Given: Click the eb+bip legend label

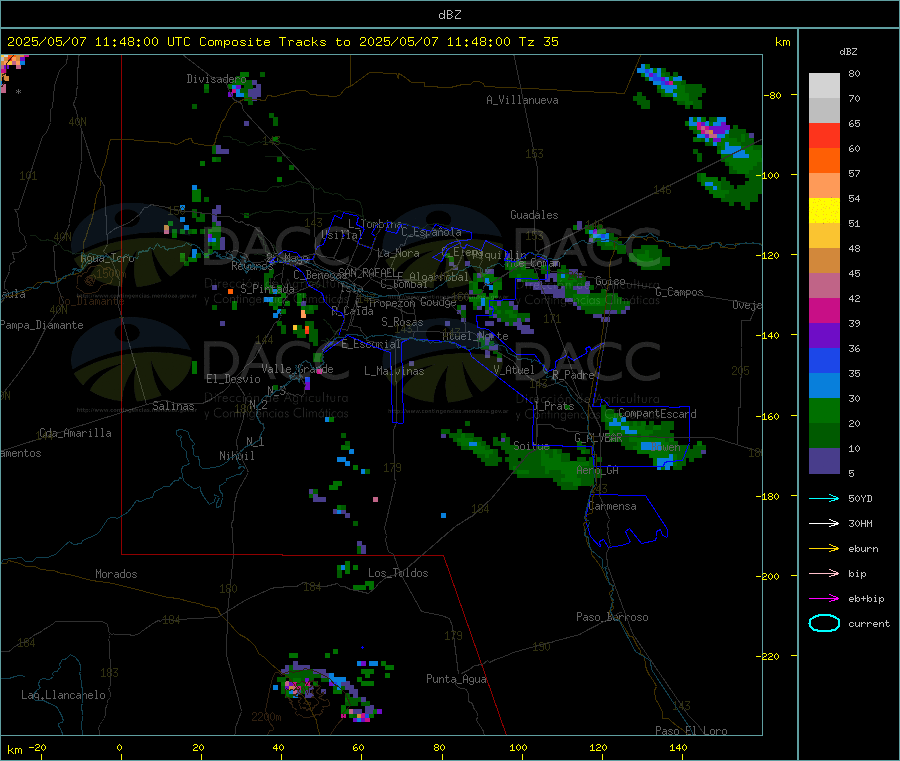Looking at the screenshot, I should (866, 599).
